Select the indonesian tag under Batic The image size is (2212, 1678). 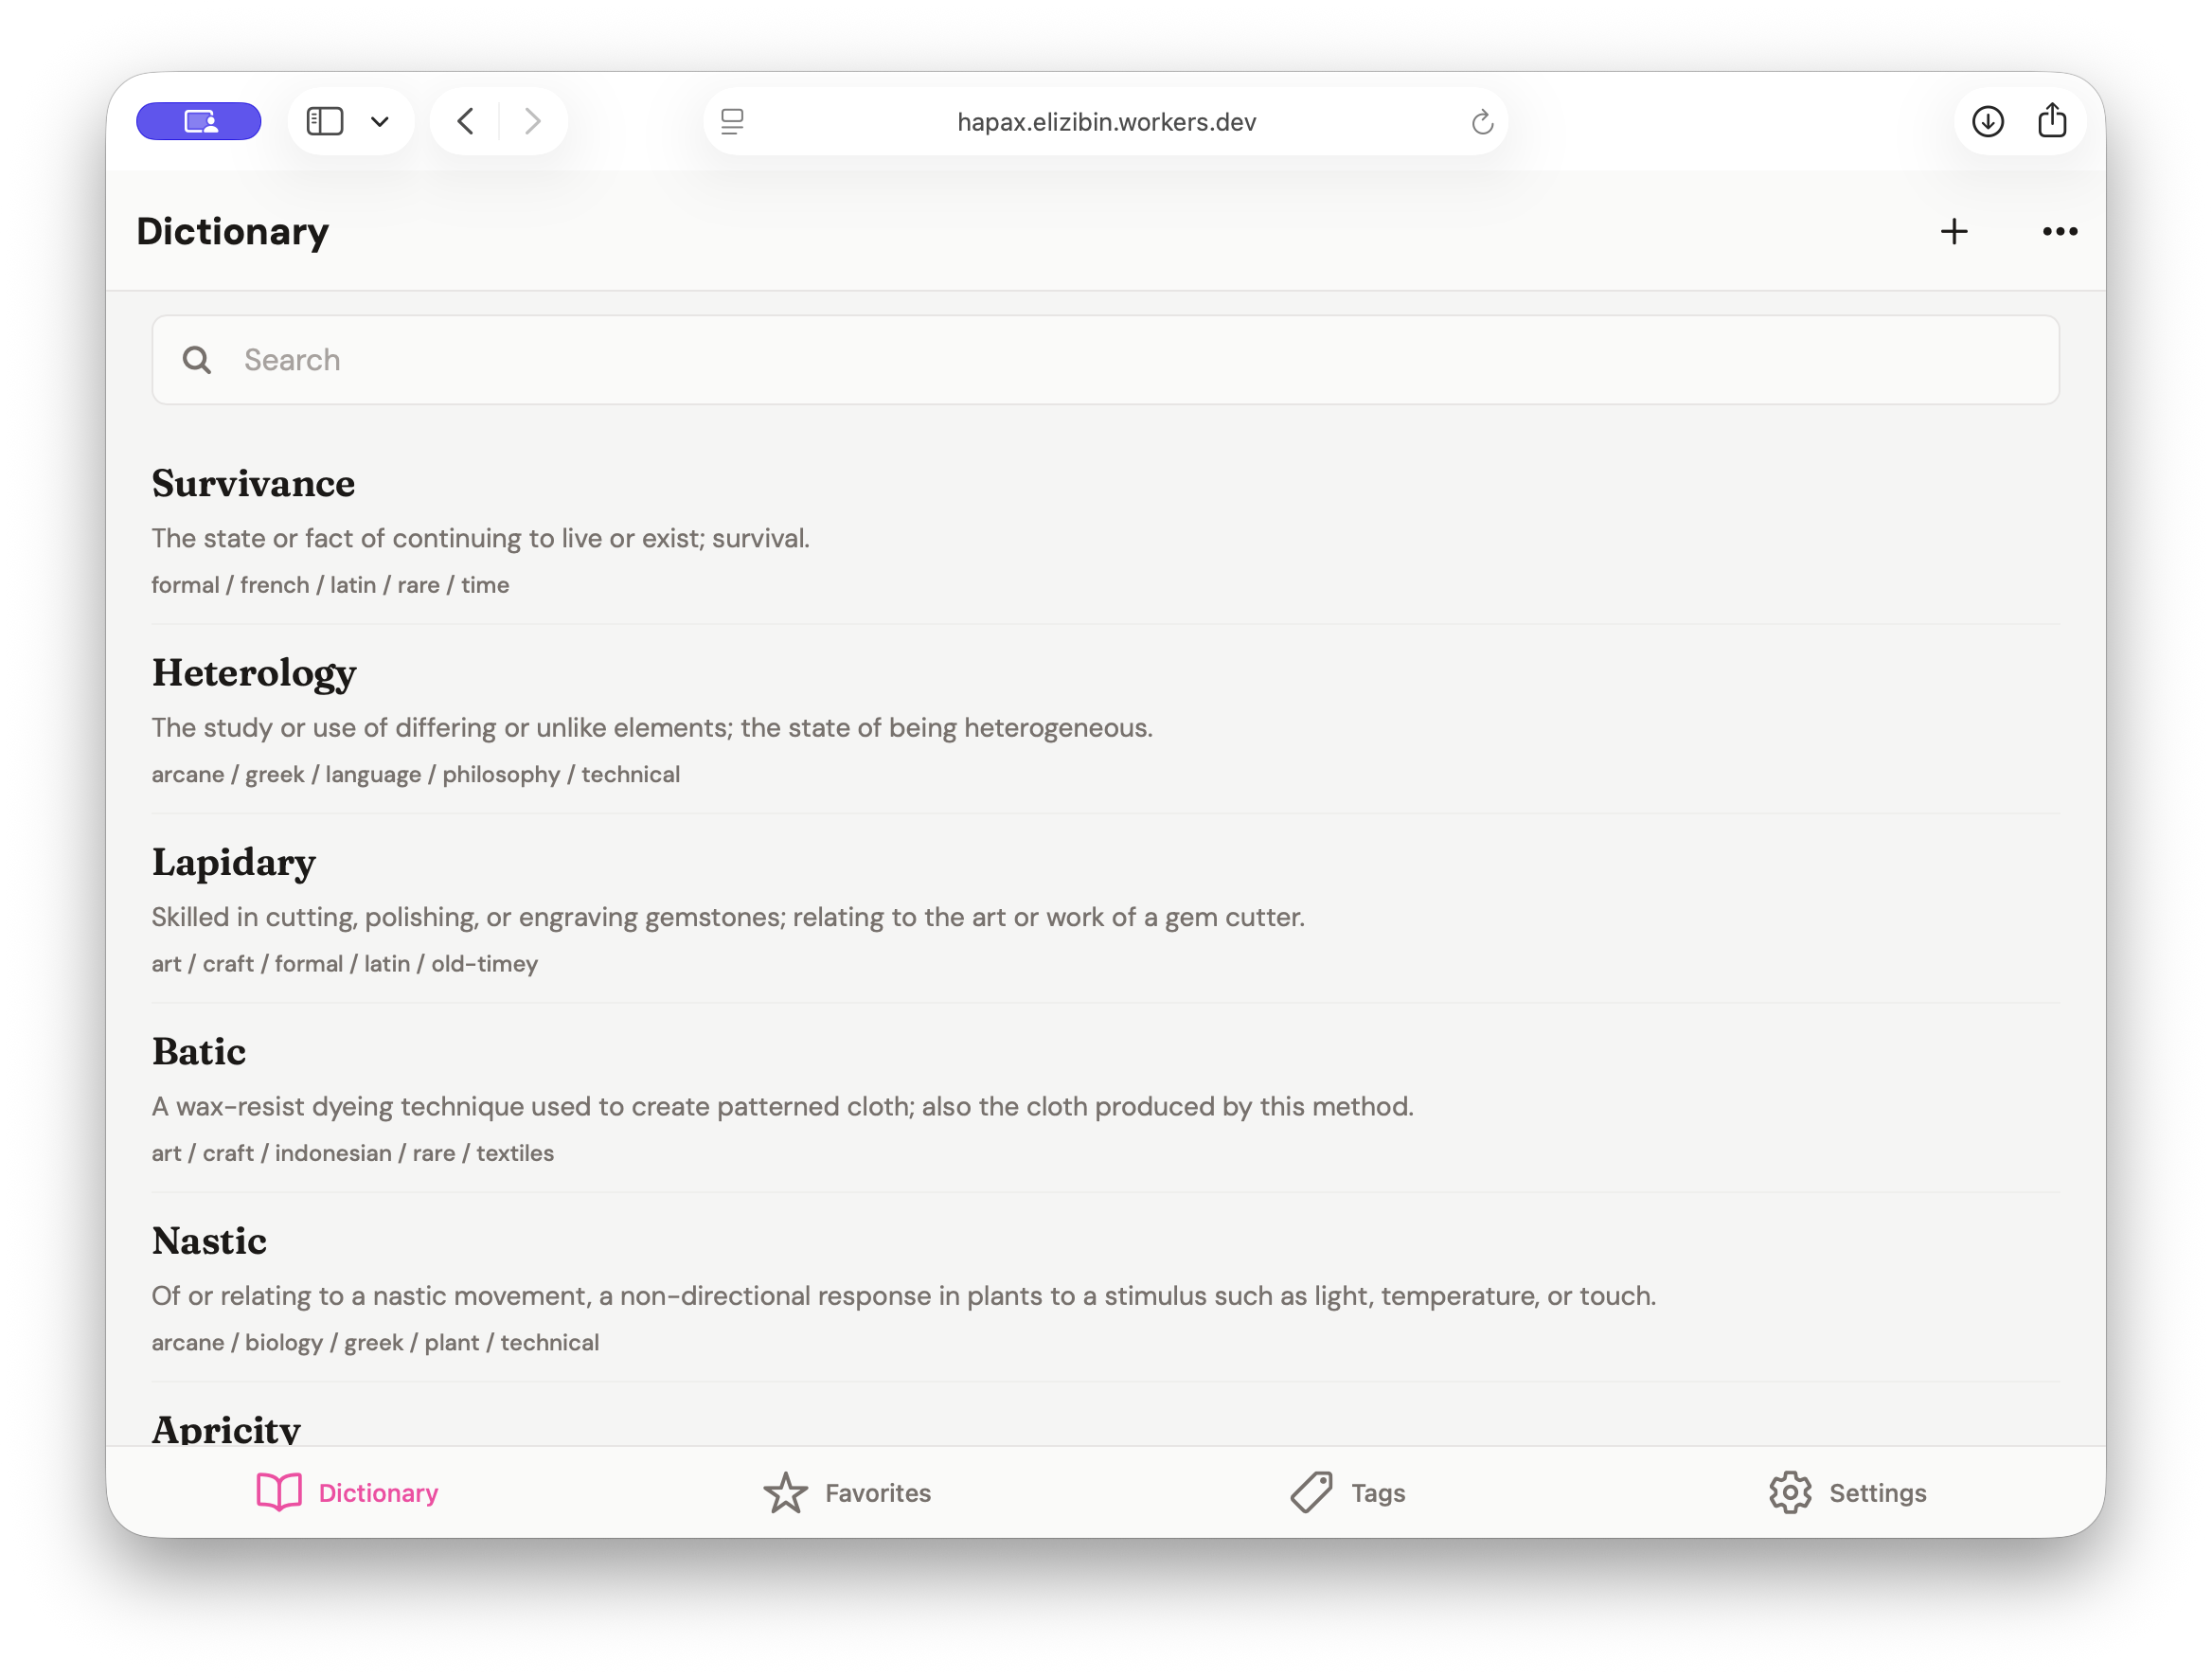point(334,1152)
